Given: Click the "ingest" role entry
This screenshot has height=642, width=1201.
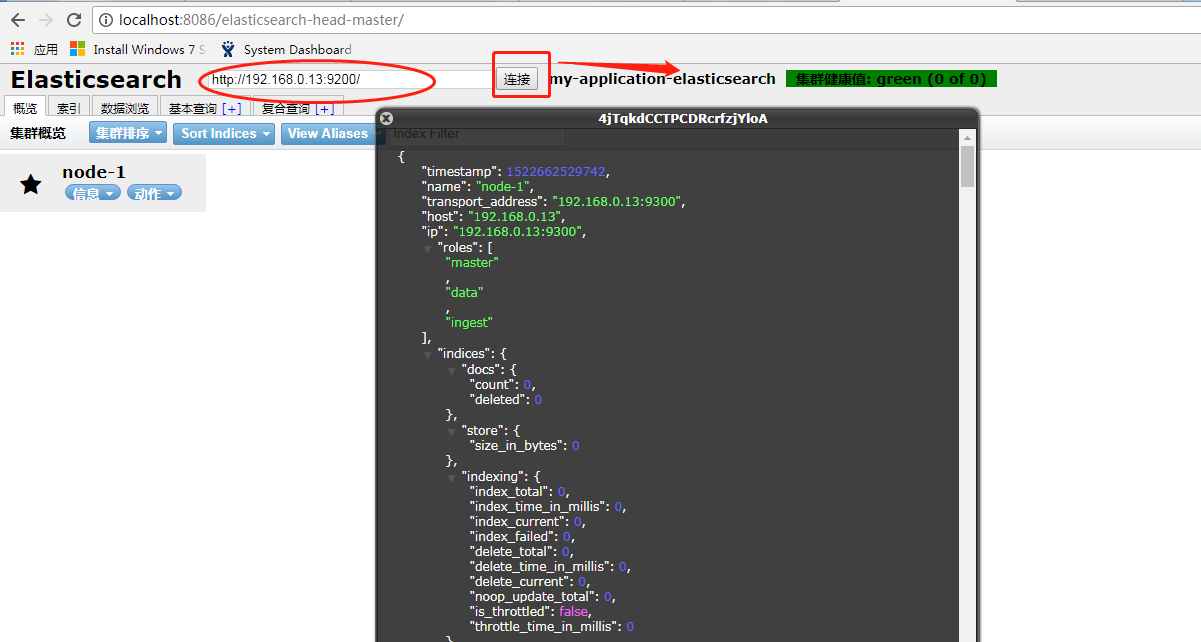Looking at the screenshot, I should (469, 323).
